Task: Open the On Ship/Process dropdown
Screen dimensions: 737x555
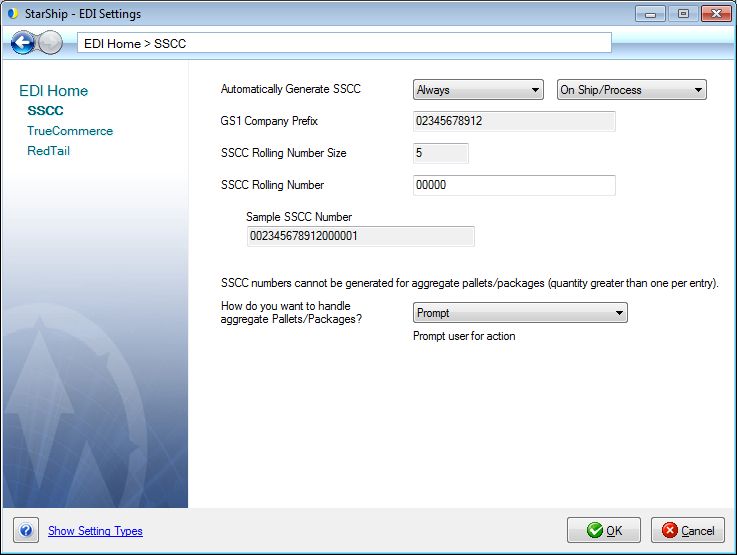Action: tap(631, 90)
